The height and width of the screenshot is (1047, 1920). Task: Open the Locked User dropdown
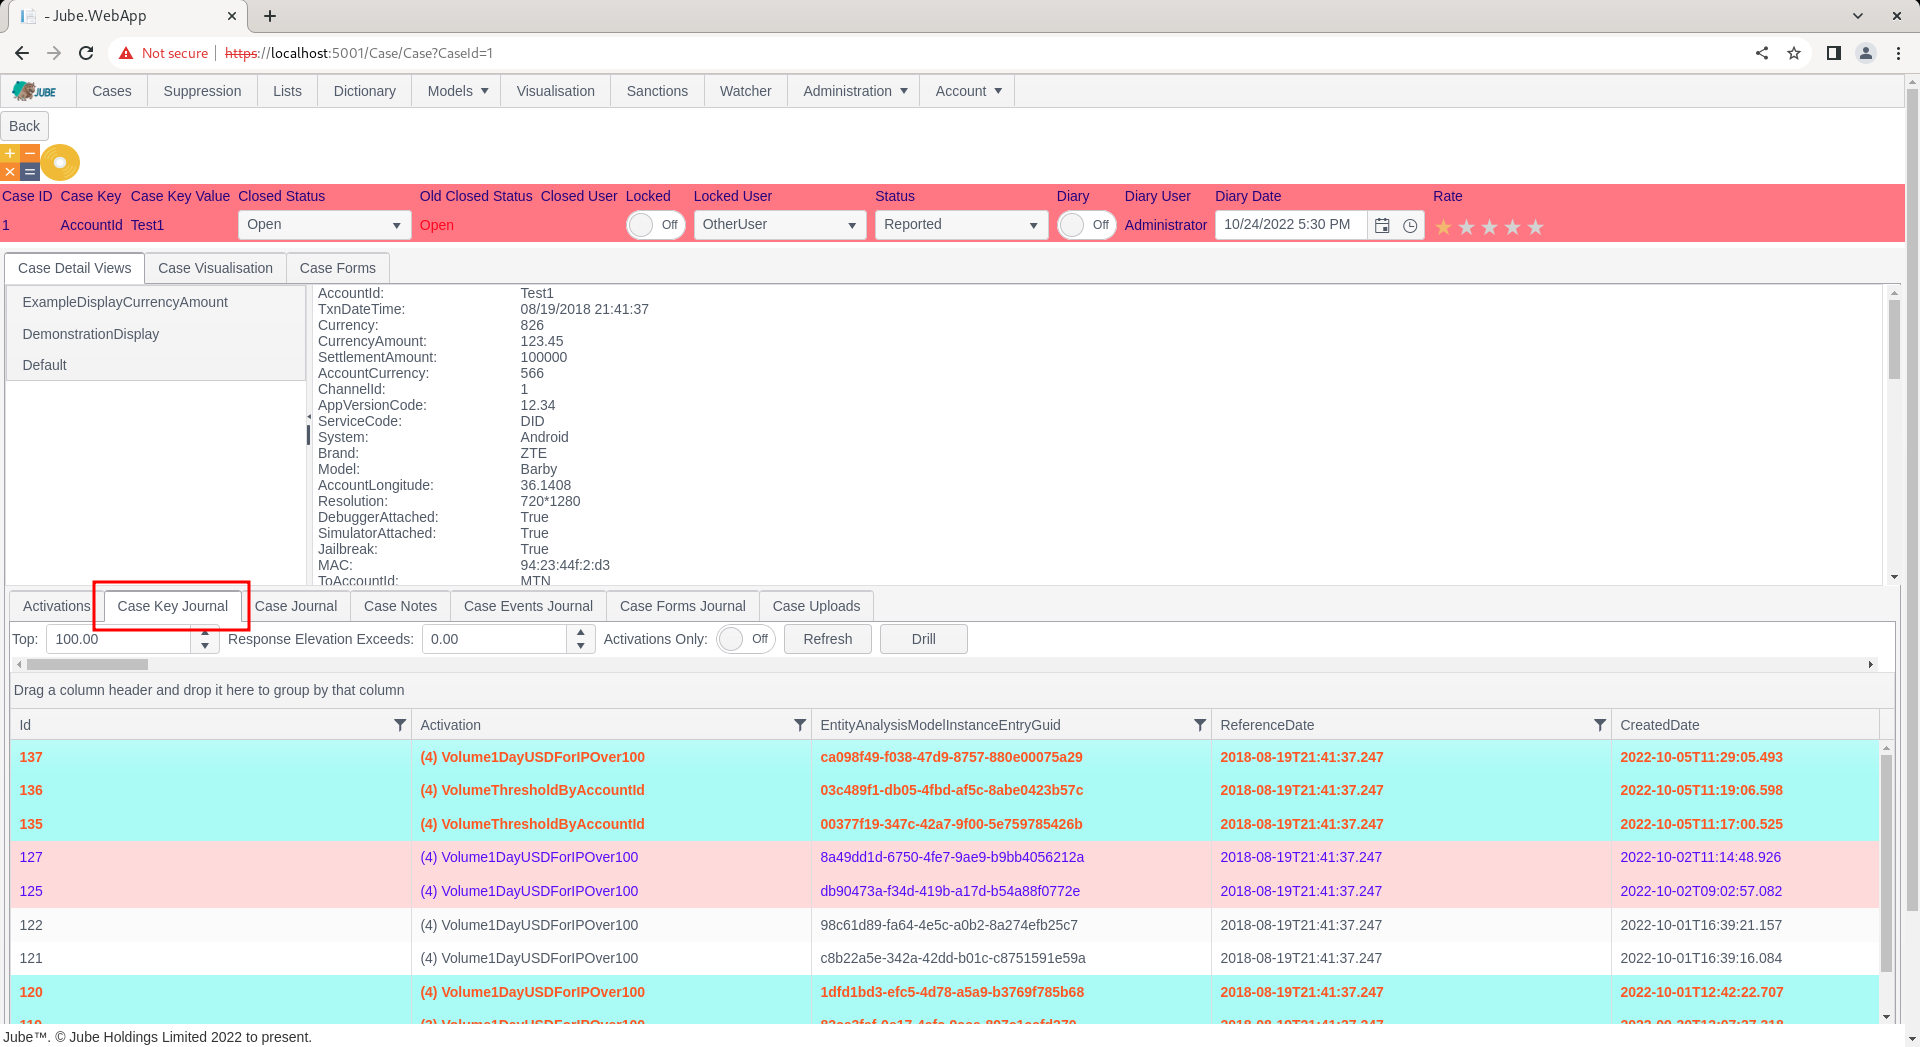780,225
